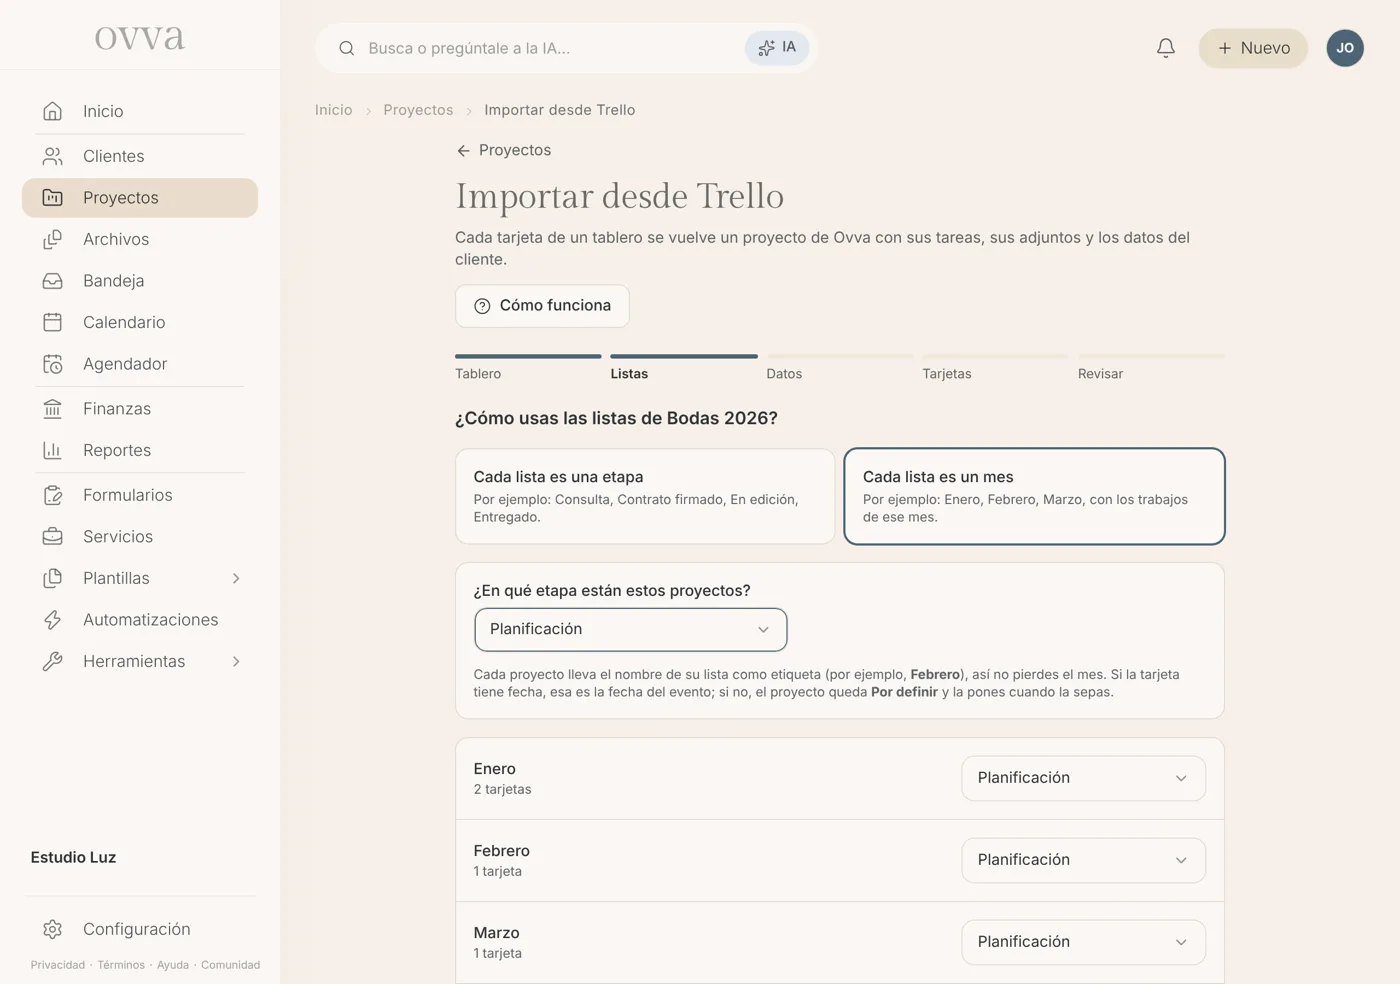Open the notifications bell
Image resolution: width=1400 pixels, height=984 pixels.
point(1165,48)
